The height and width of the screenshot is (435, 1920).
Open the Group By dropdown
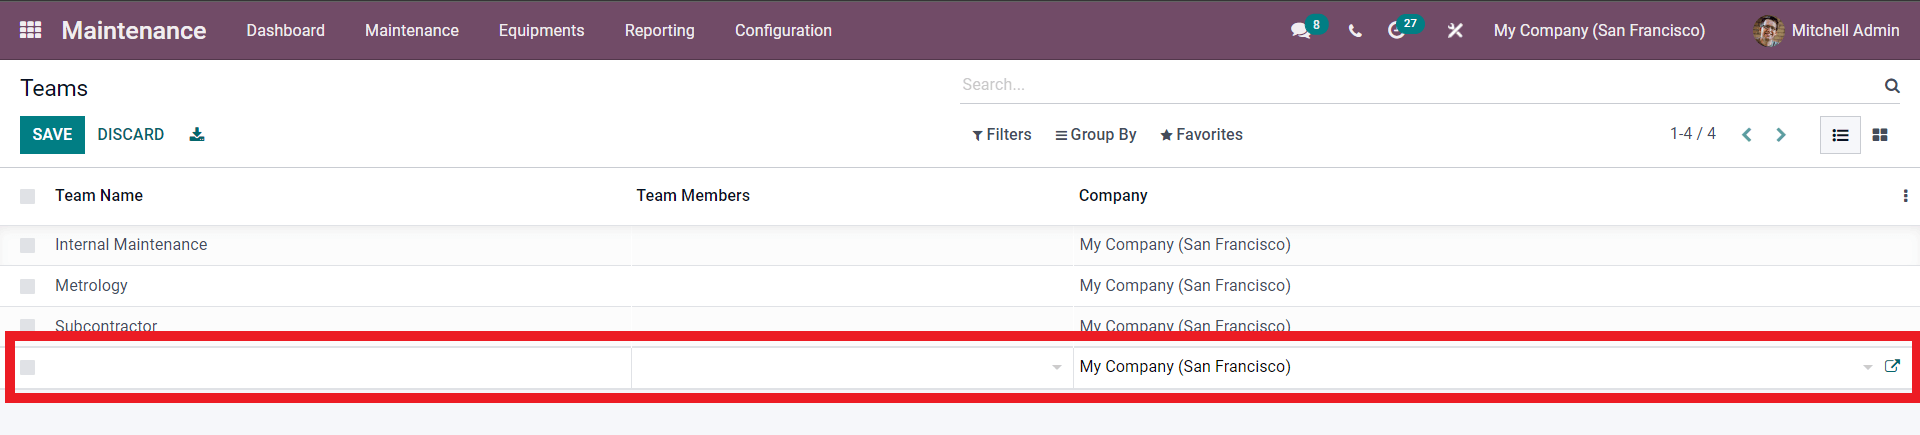click(1096, 135)
